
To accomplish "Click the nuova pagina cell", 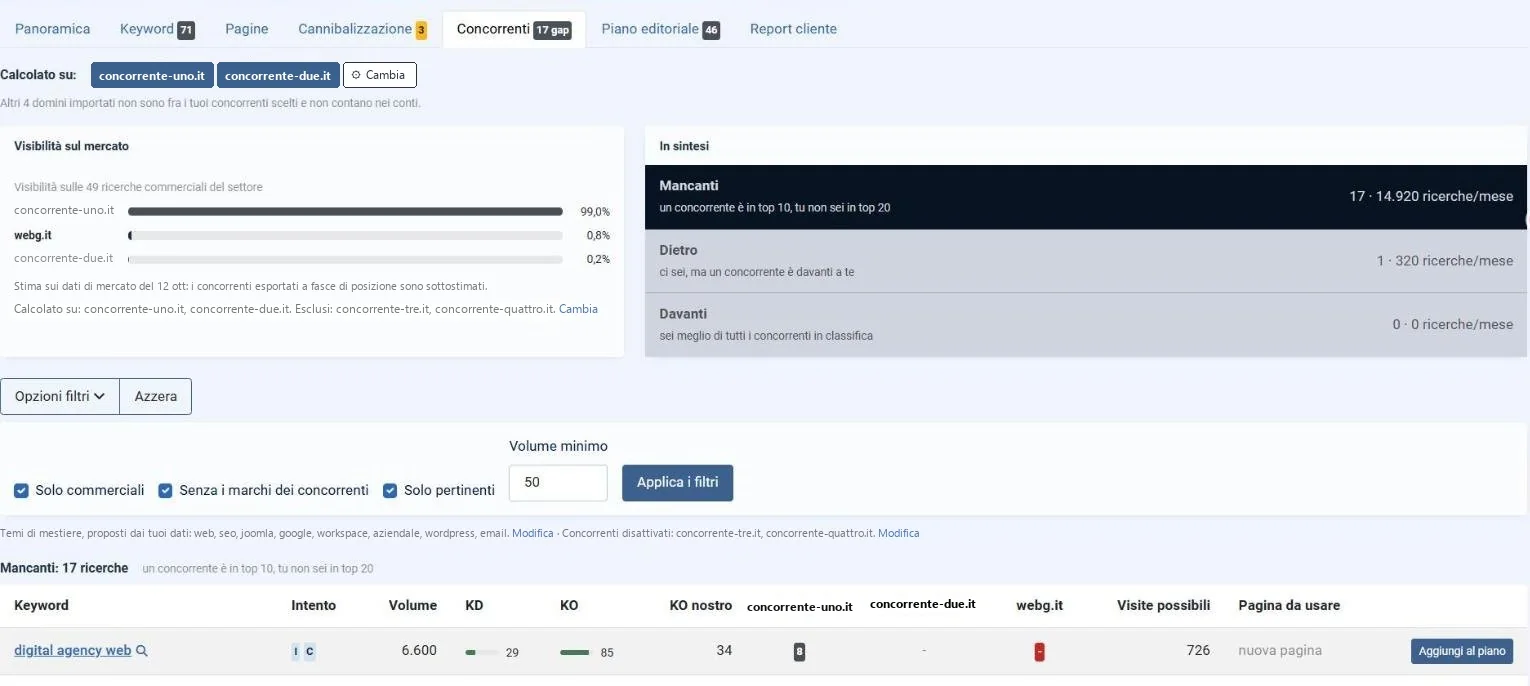I will click(x=1280, y=650).
